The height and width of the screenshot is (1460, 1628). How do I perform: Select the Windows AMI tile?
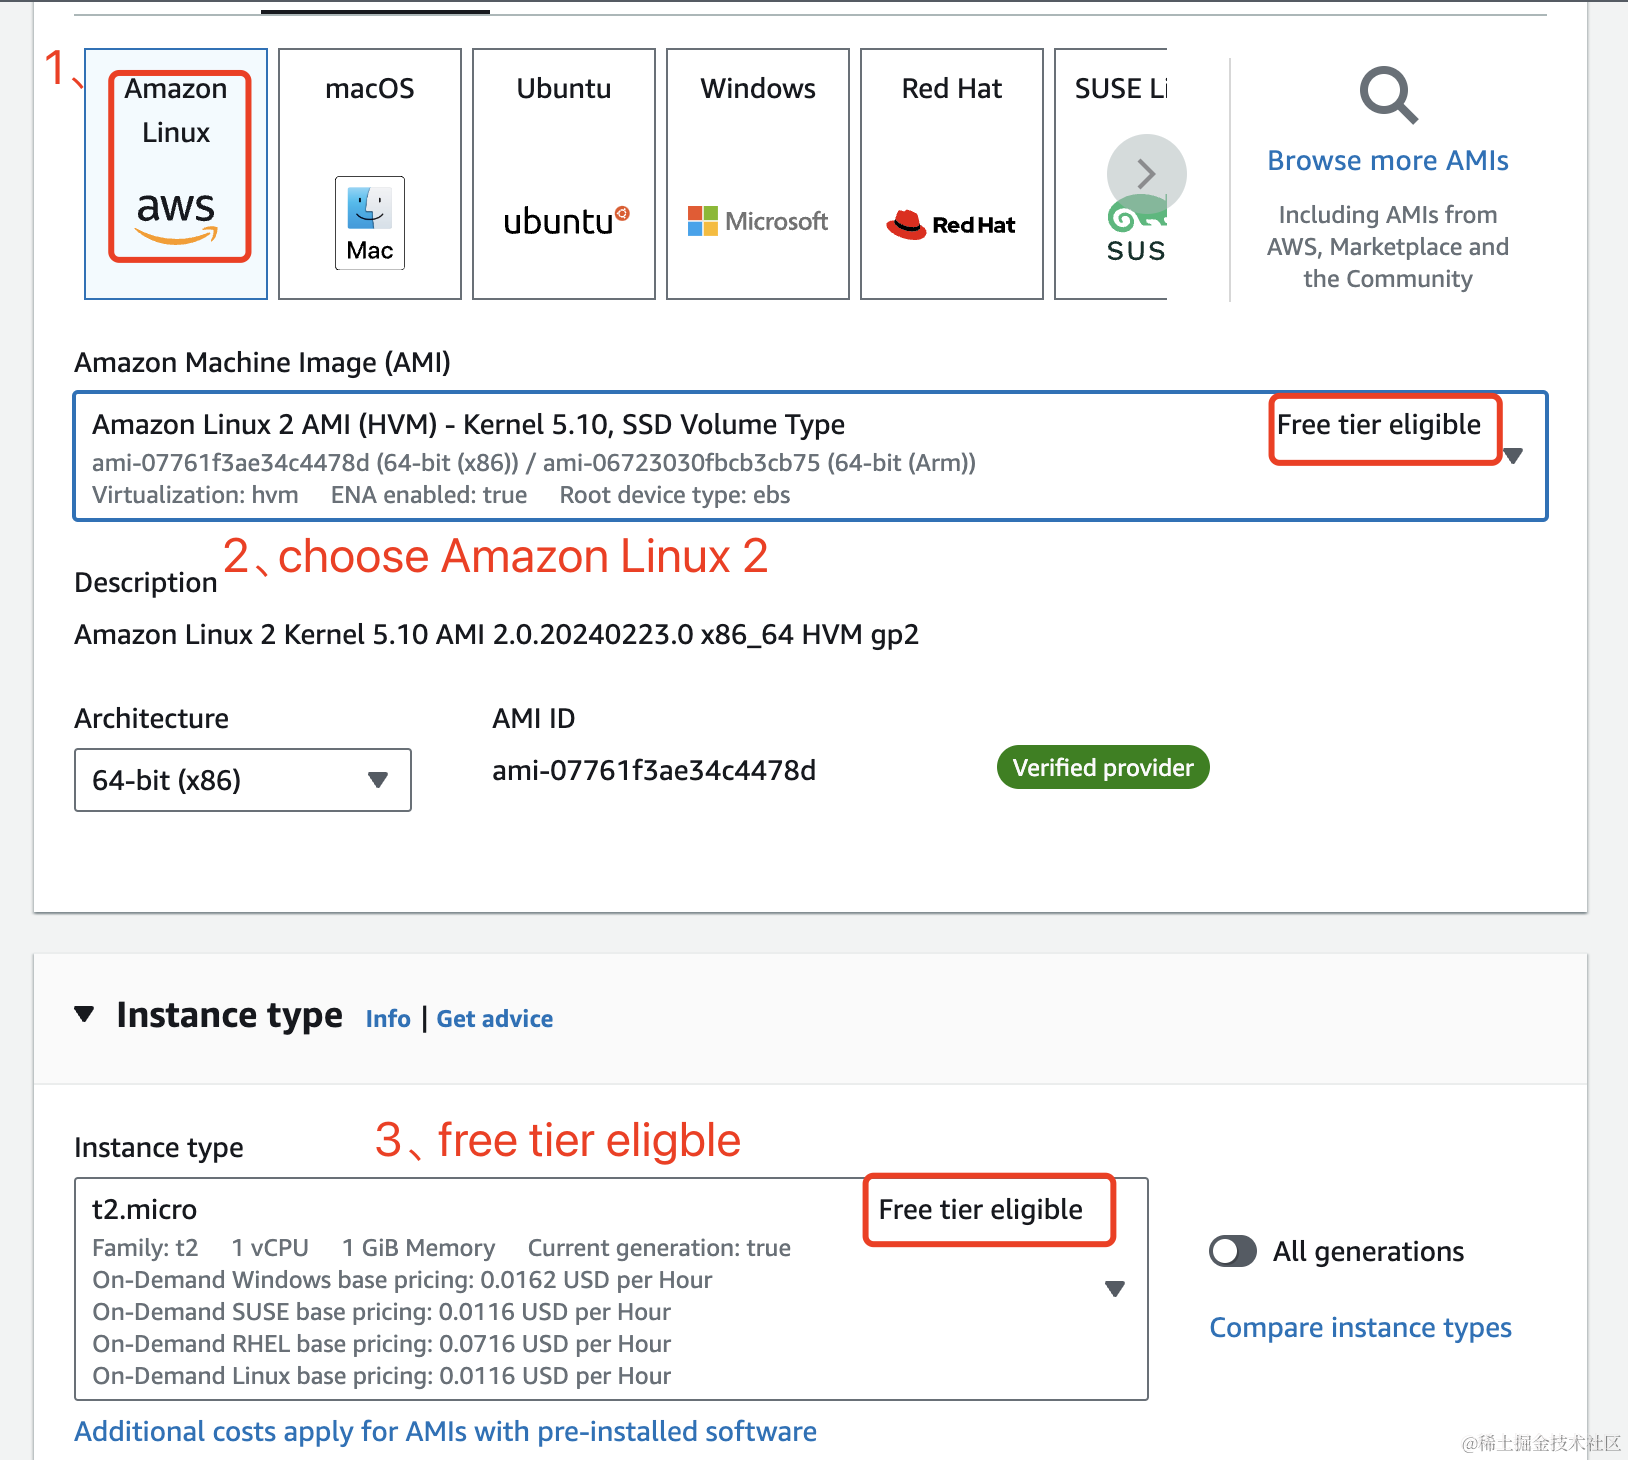758,174
